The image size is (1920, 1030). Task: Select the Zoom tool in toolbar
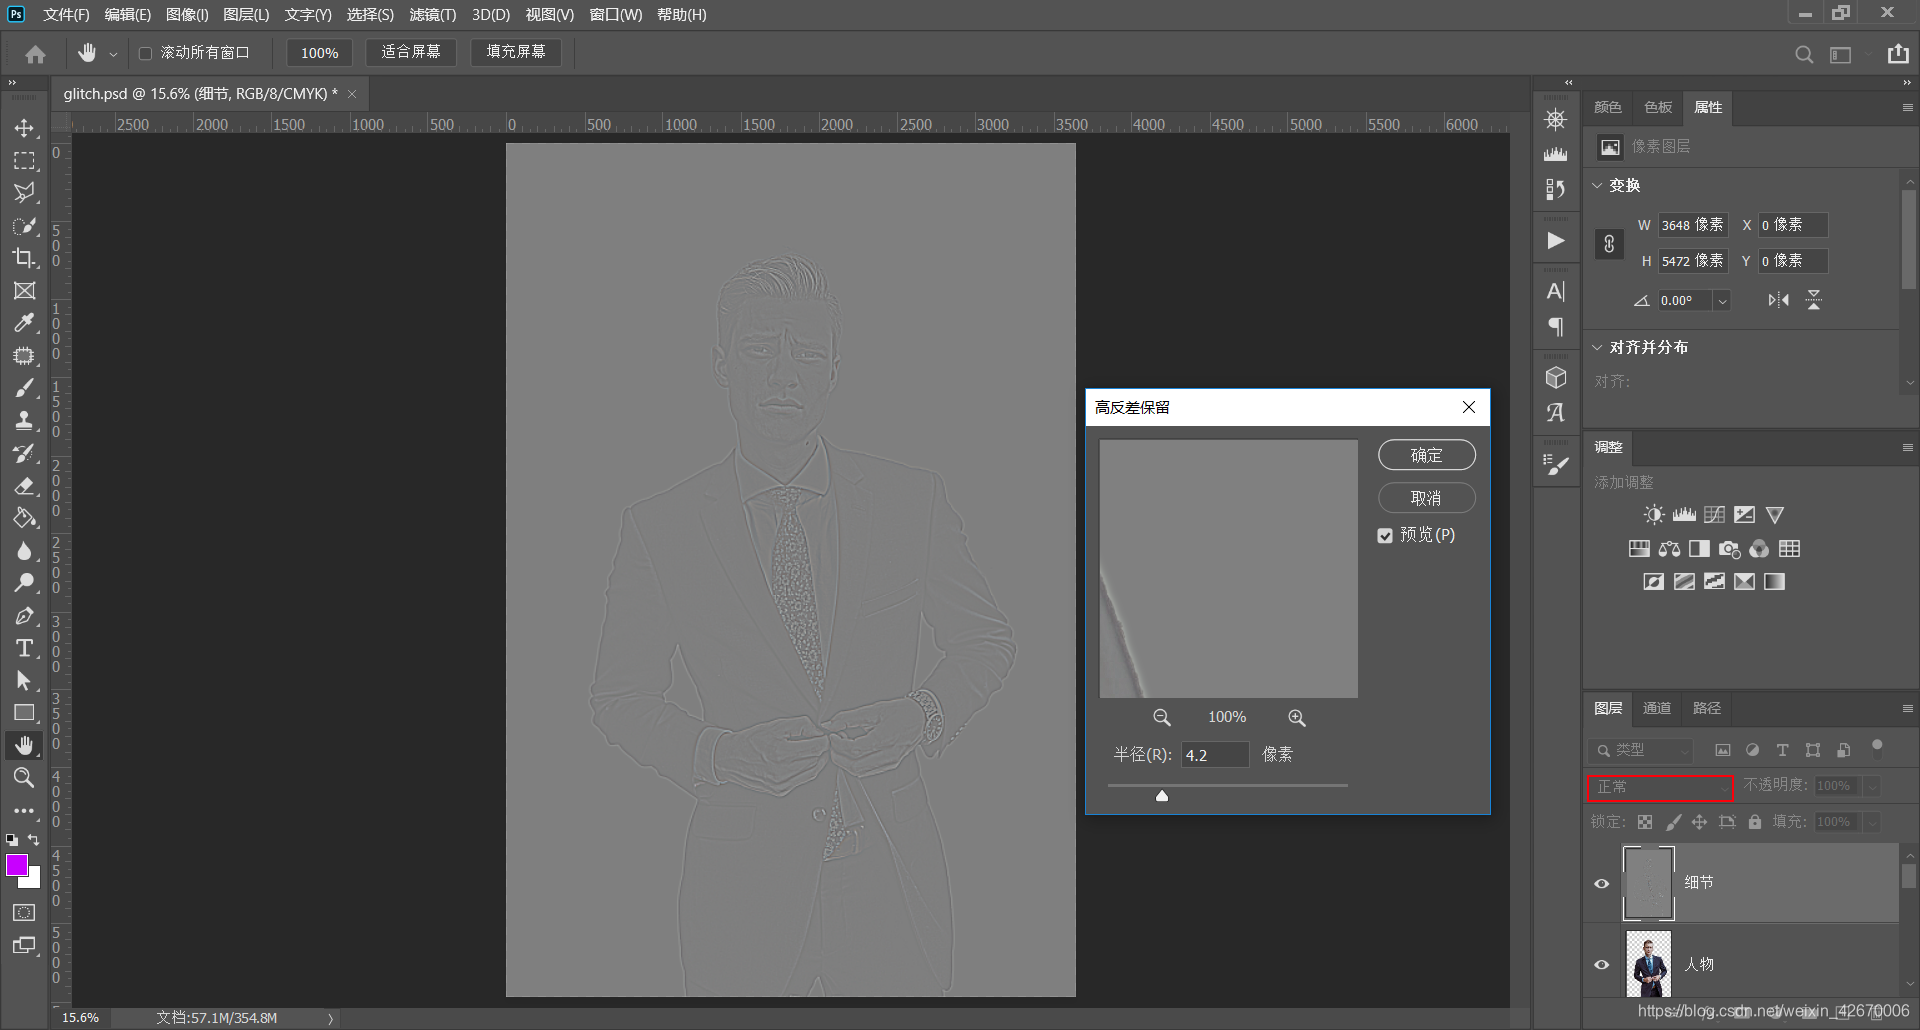[x=24, y=778]
